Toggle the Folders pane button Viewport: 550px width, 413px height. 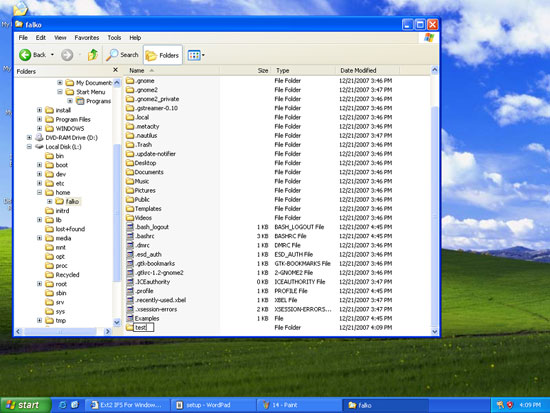[x=163, y=55]
